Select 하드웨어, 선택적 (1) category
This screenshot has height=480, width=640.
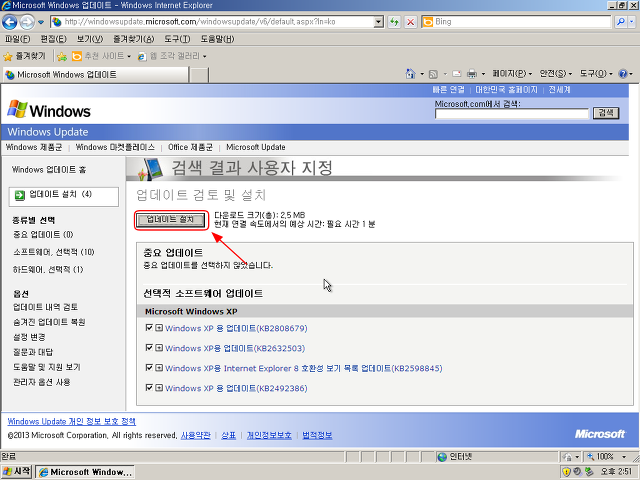coord(48,270)
